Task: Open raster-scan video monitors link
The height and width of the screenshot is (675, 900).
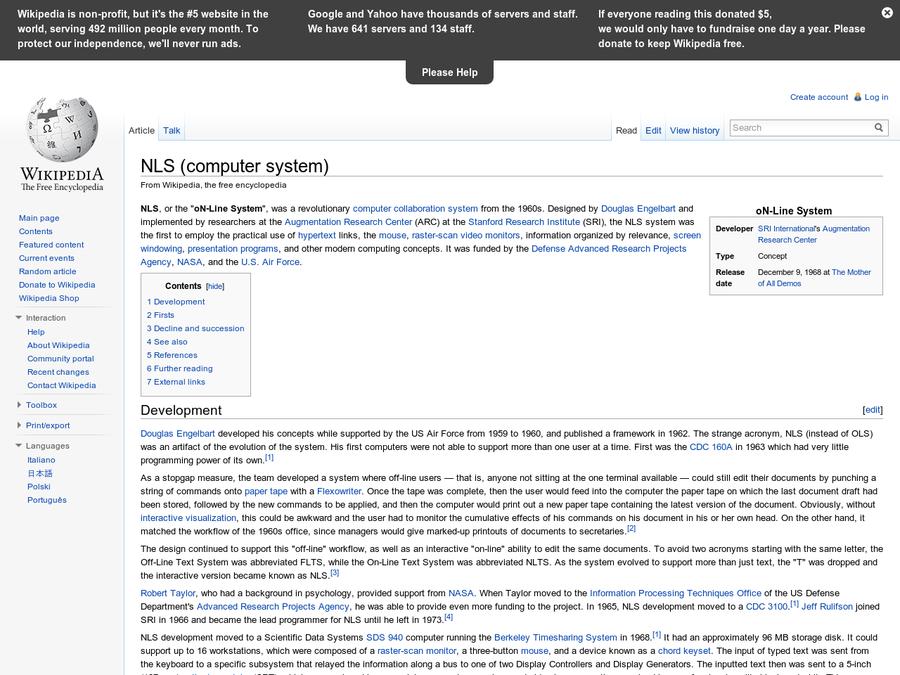Action: pos(465,235)
